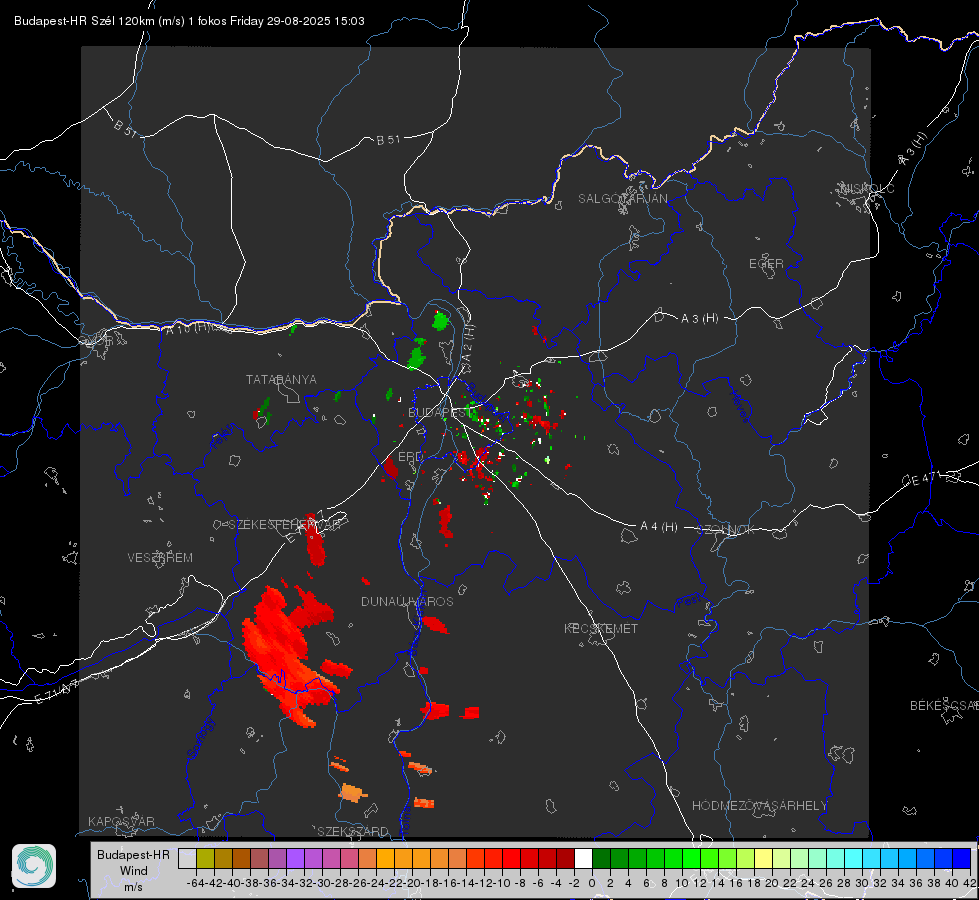Click the map title with date 29-08-2025 15:03
This screenshot has width=979, height=900.
(x=189, y=21)
